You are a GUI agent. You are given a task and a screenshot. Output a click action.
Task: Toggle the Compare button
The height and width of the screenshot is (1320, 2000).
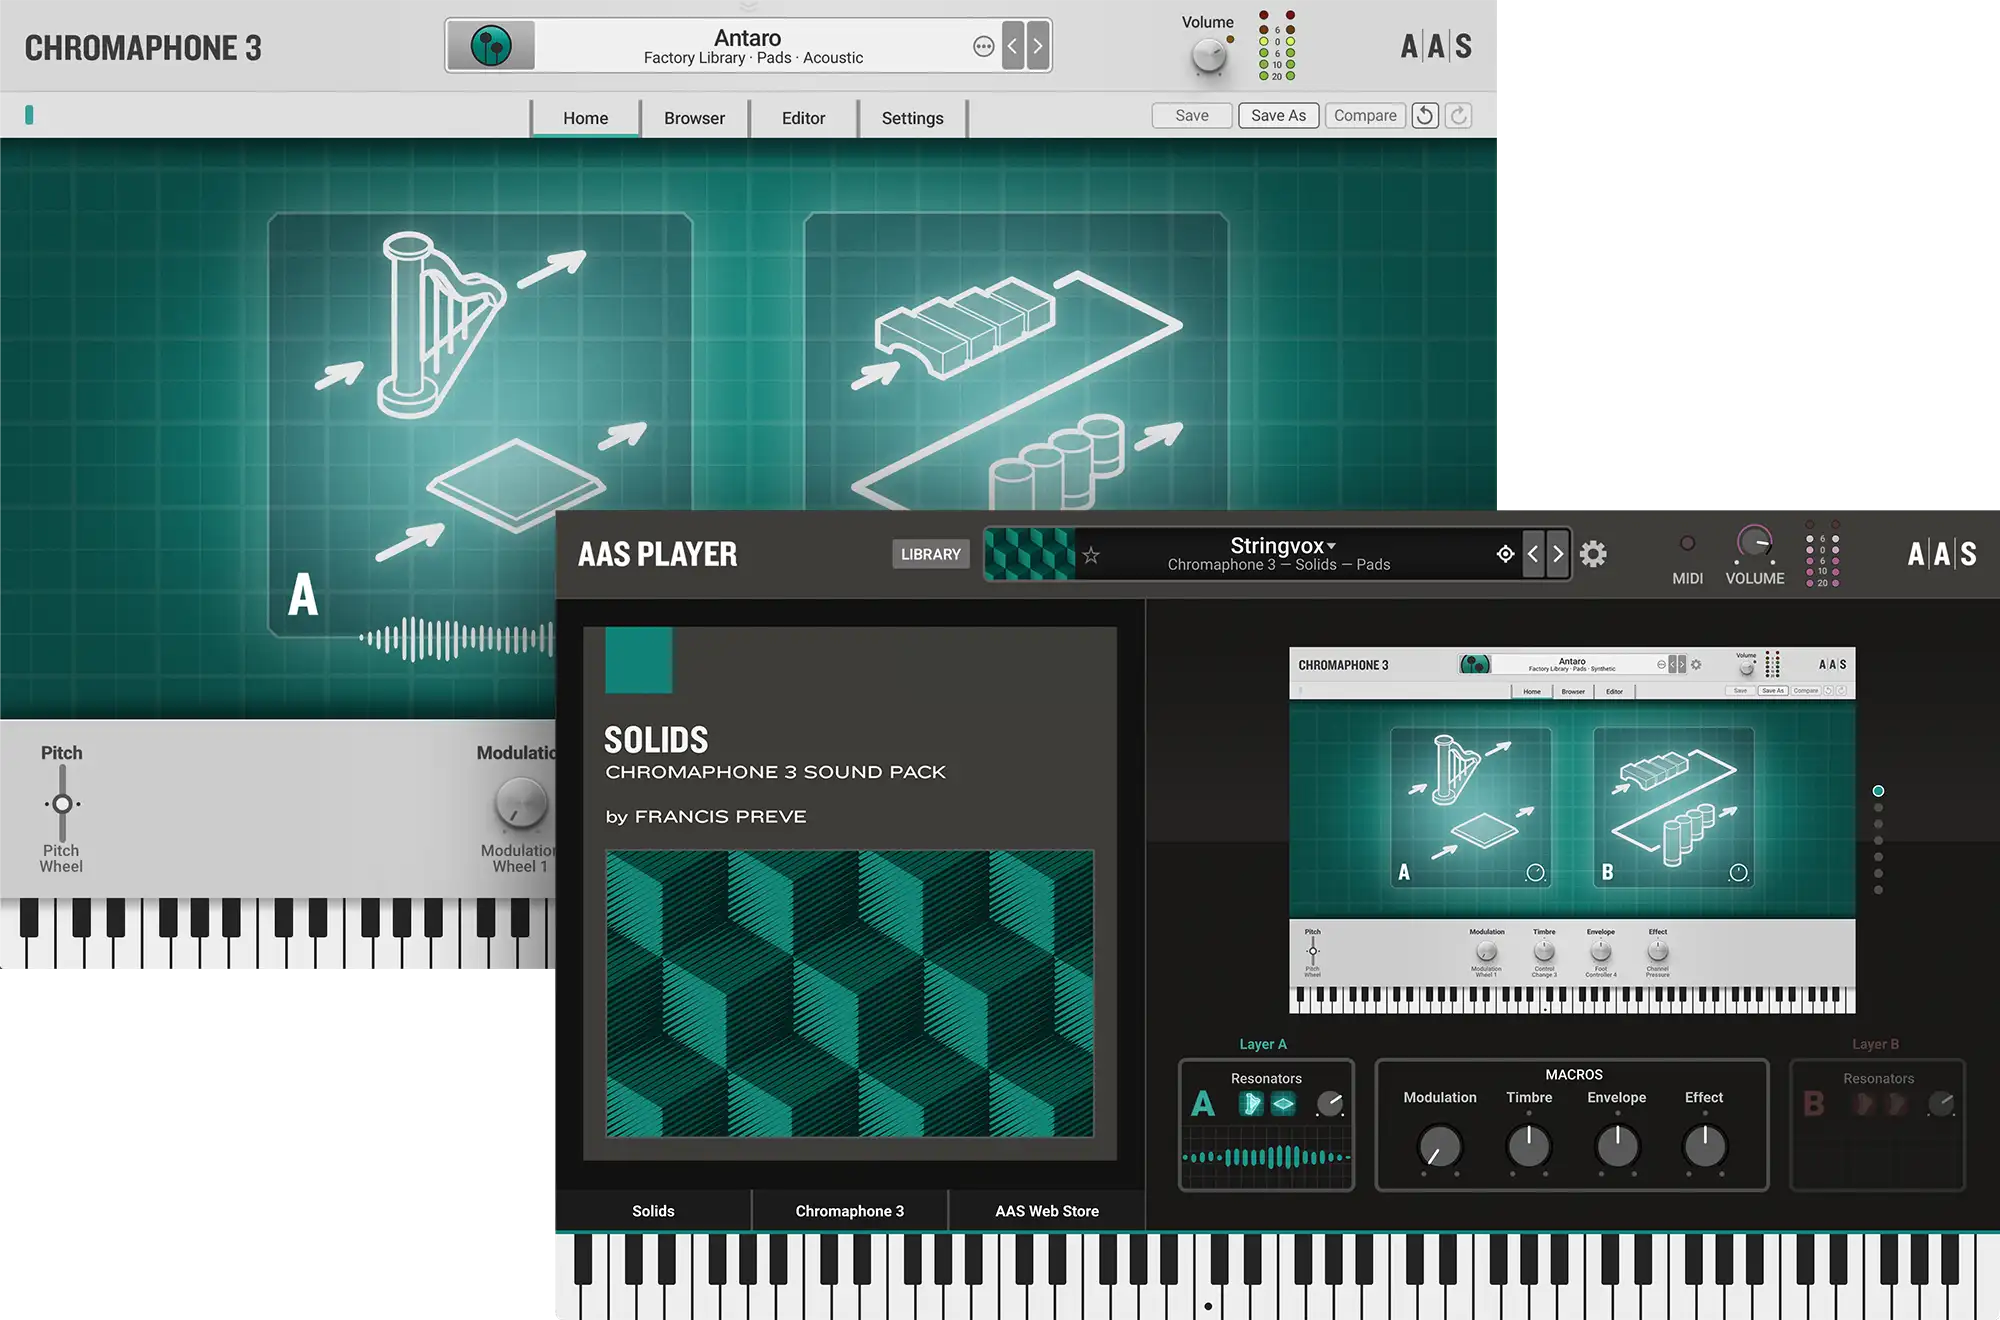1365,116
